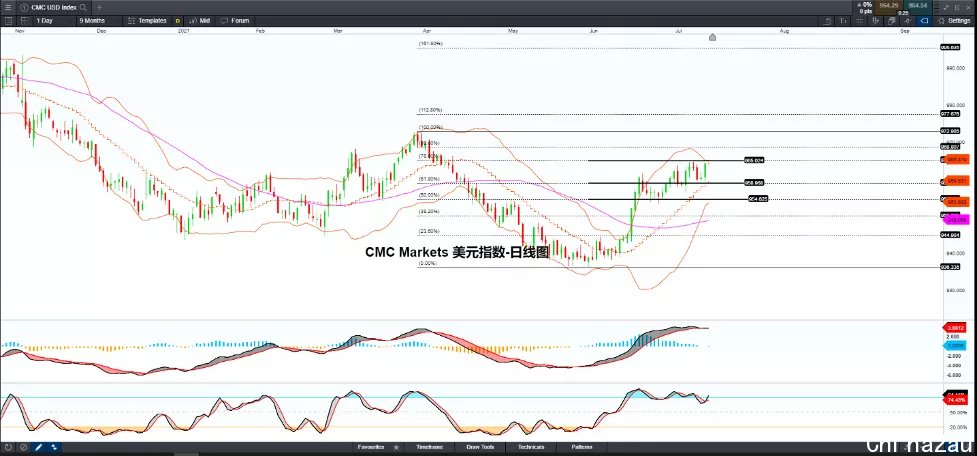This screenshot has height=456, width=977.
Task: Open the Favourites tab
Action: click(370, 447)
